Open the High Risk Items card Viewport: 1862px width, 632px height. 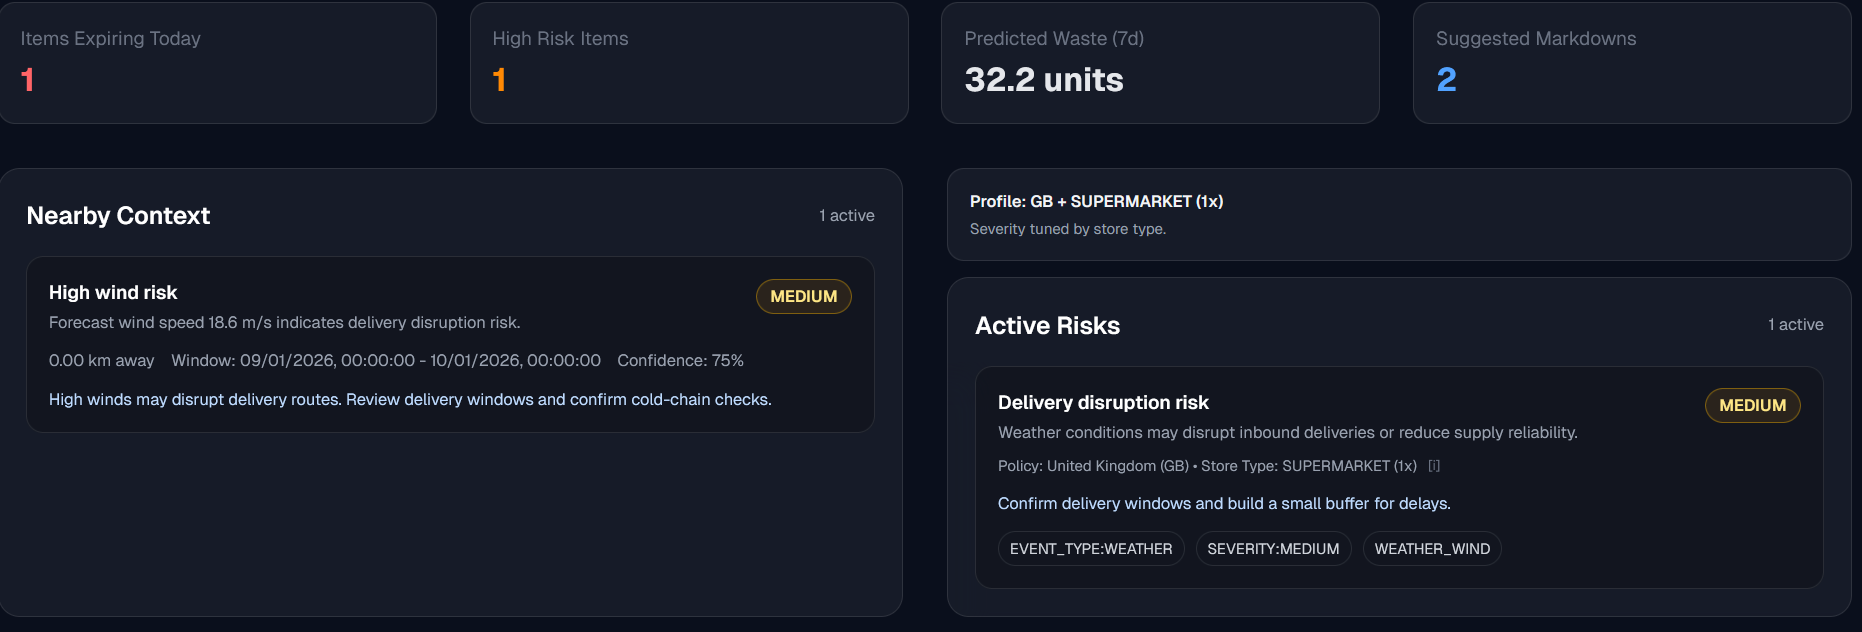688,63
